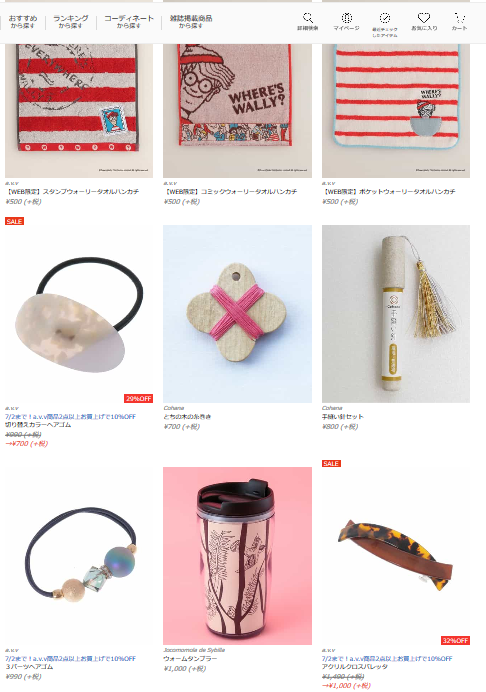
Task: Open the pink tumbler product image
Action: coord(237,556)
